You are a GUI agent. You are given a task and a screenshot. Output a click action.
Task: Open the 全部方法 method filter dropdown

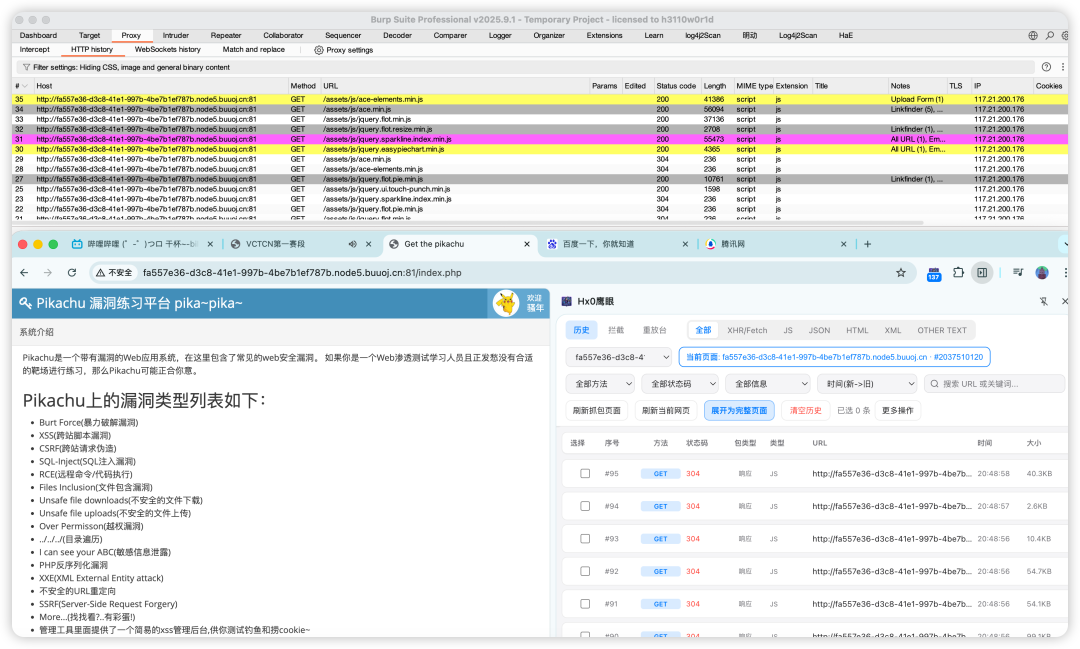point(600,384)
